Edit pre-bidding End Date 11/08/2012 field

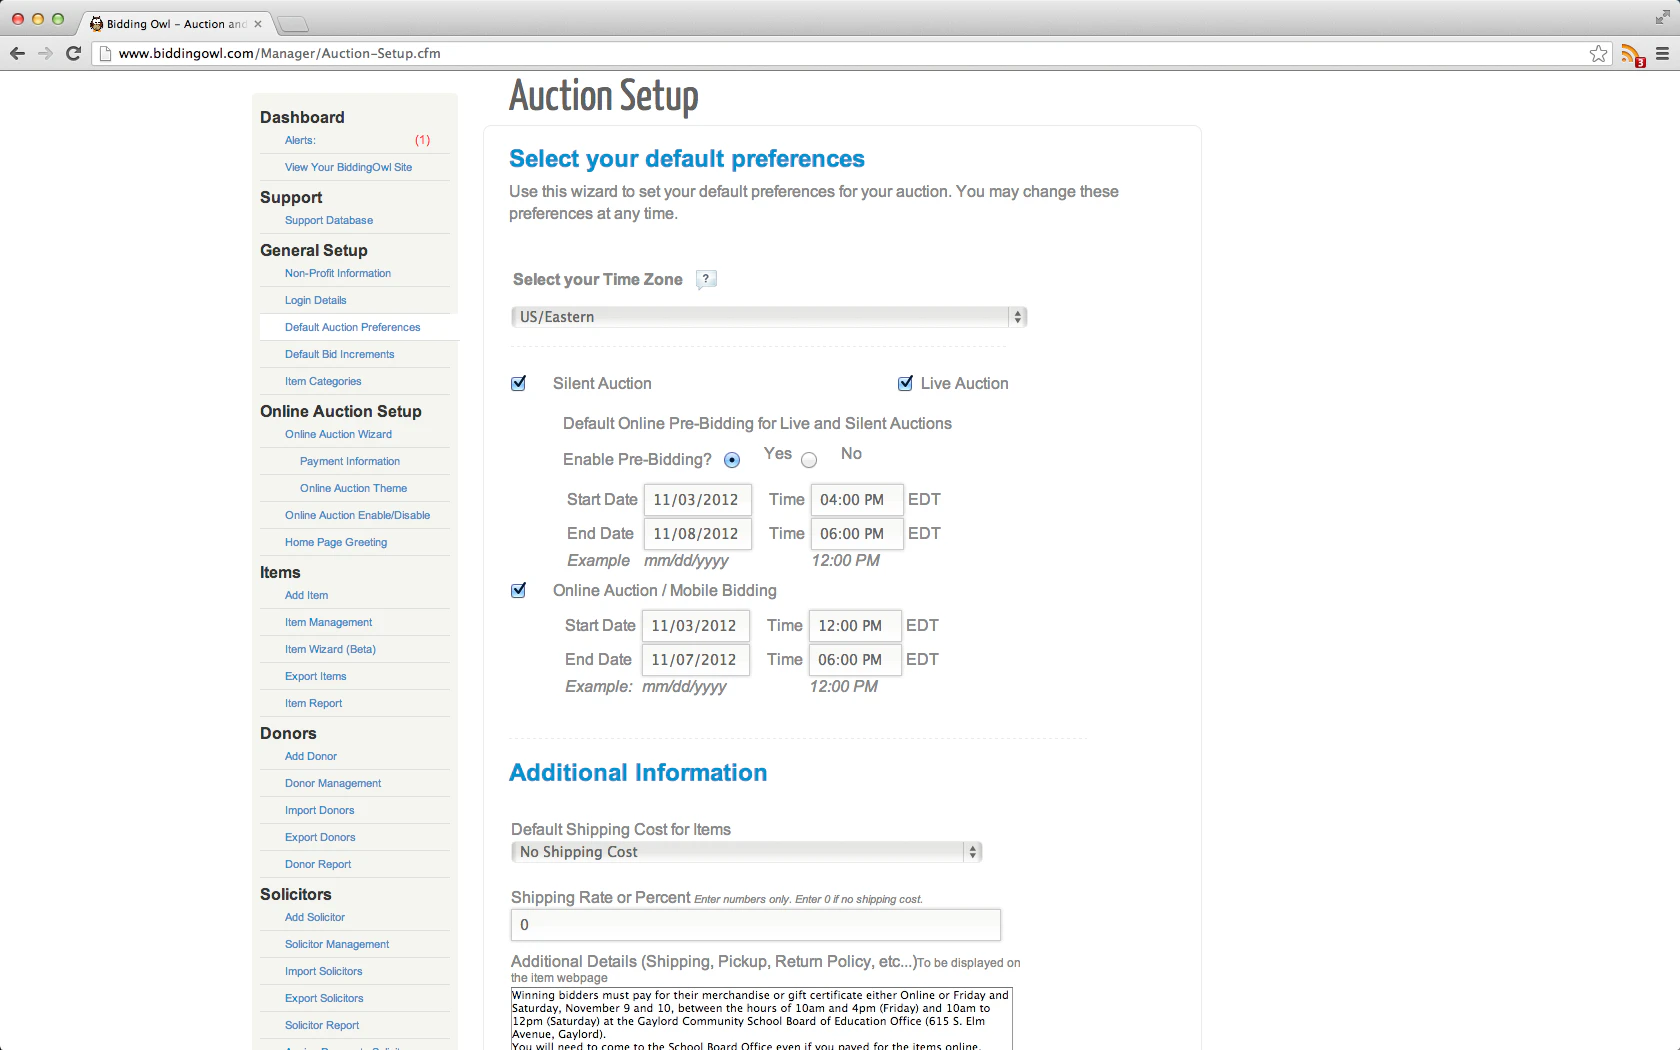tap(697, 534)
